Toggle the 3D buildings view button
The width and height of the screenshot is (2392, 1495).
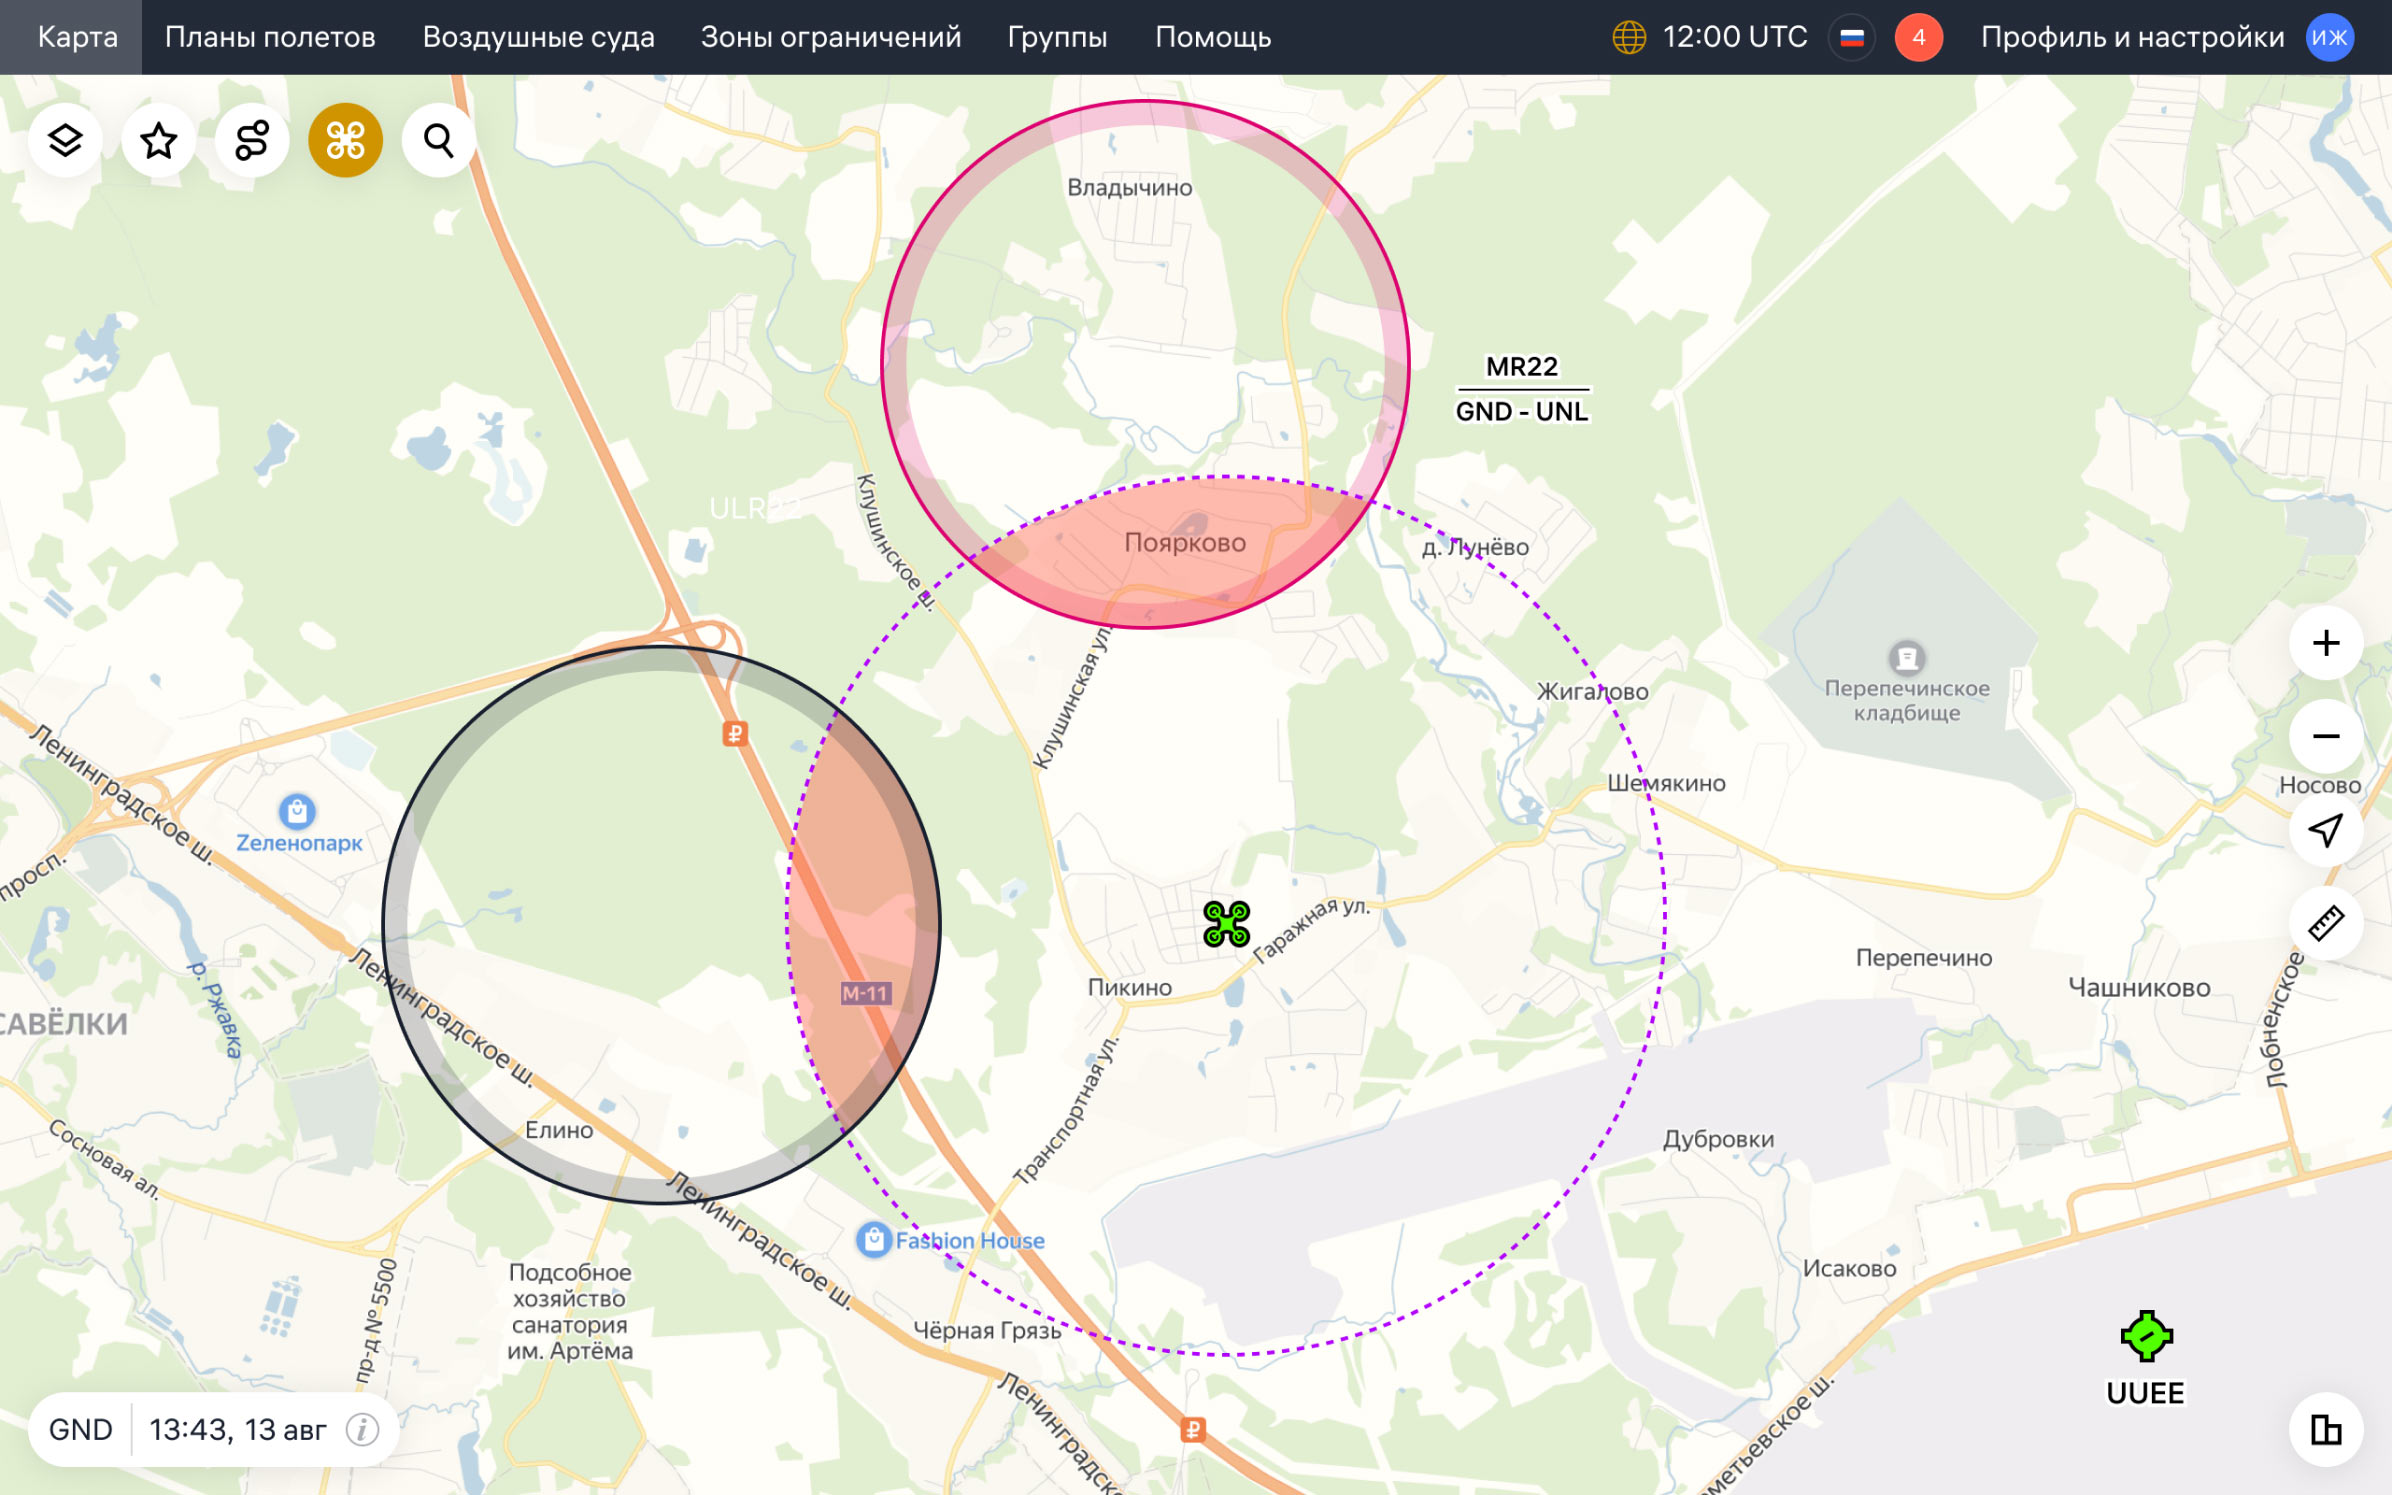(2326, 1429)
